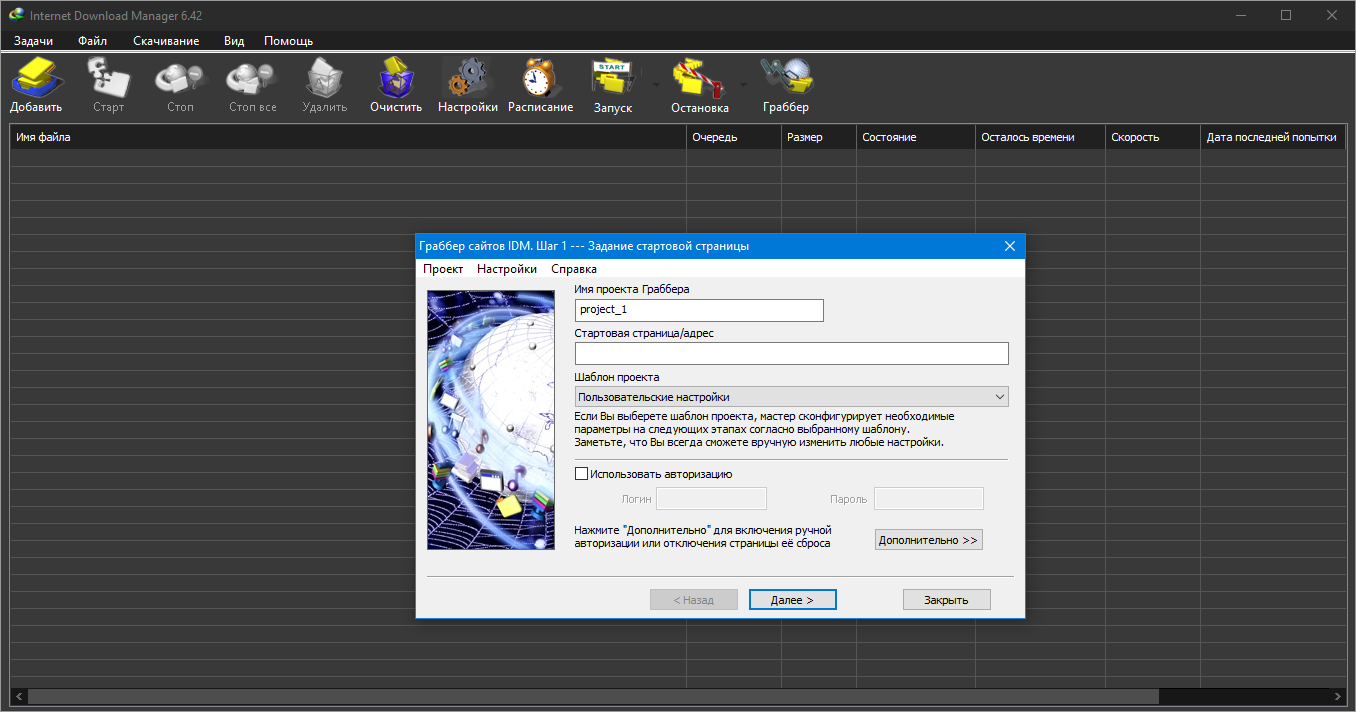Open the Скачивание menu
1356x712 pixels.
[x=166, y=41]
